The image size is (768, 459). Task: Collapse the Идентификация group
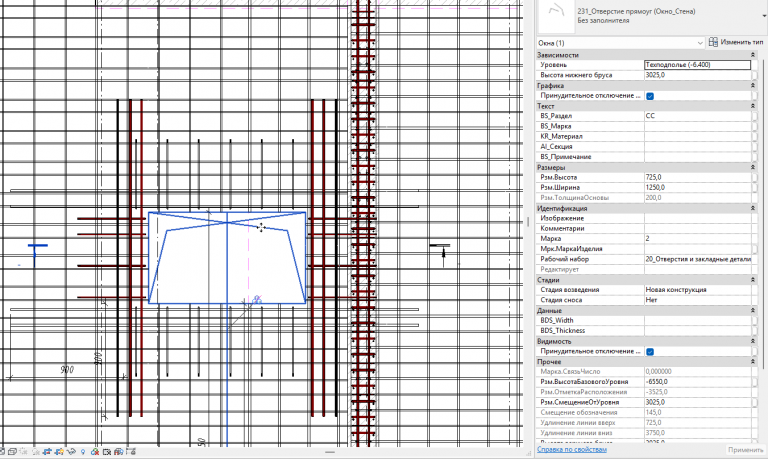(x=753, y=208)
